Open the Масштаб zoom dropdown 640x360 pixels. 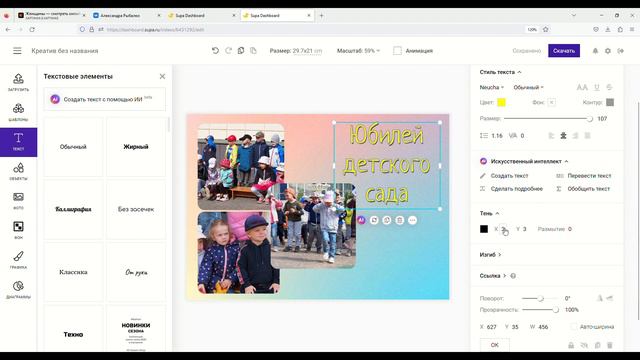click(x=358, y=51)
